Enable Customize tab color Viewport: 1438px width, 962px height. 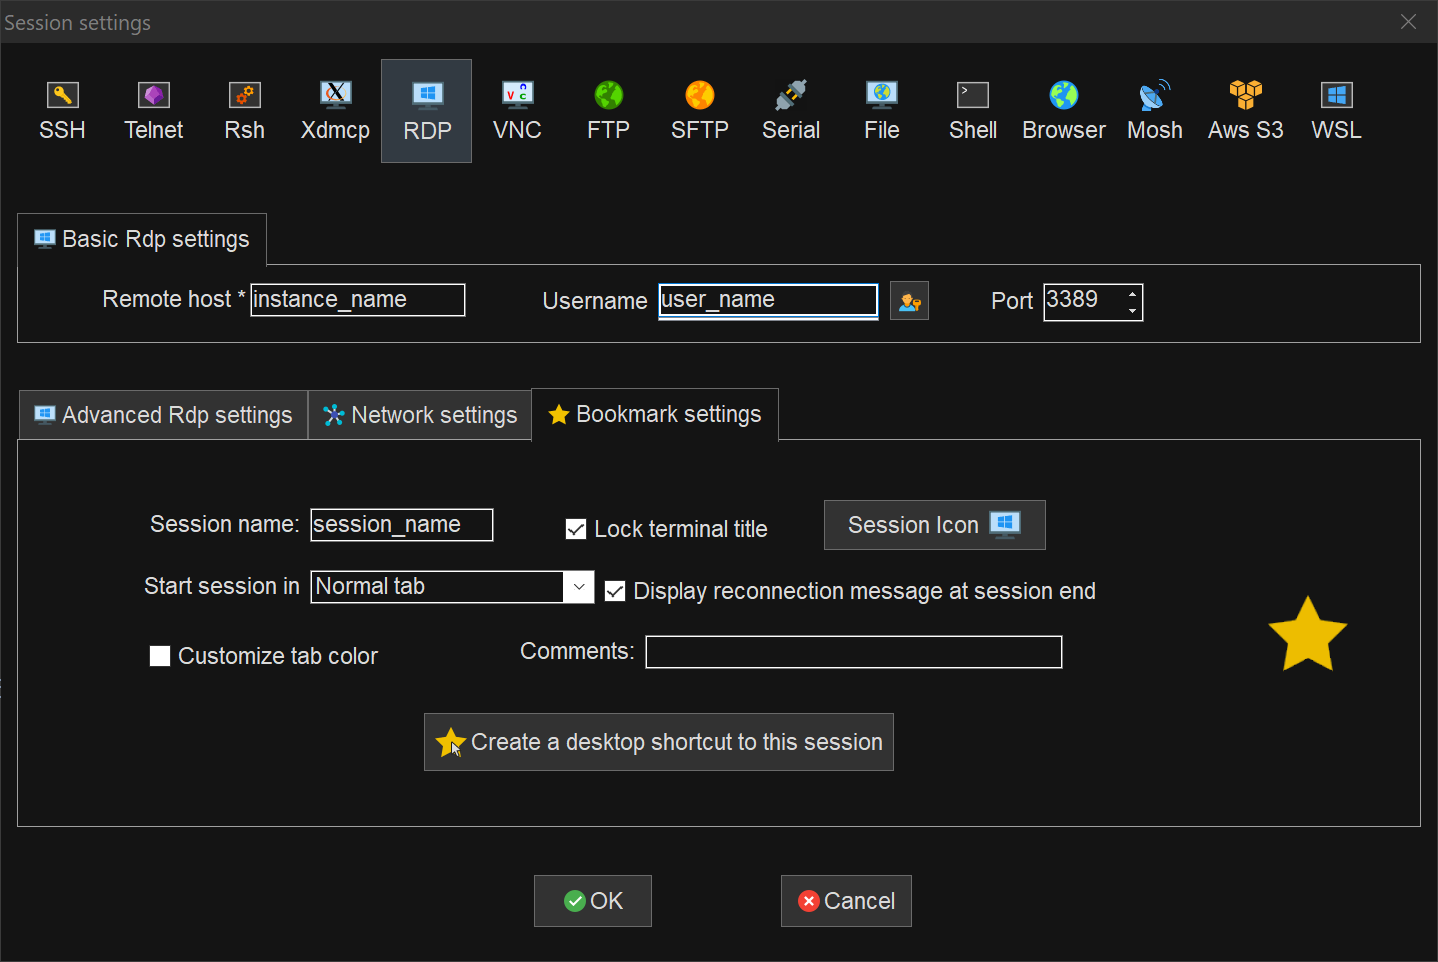(x=160, y=656)
